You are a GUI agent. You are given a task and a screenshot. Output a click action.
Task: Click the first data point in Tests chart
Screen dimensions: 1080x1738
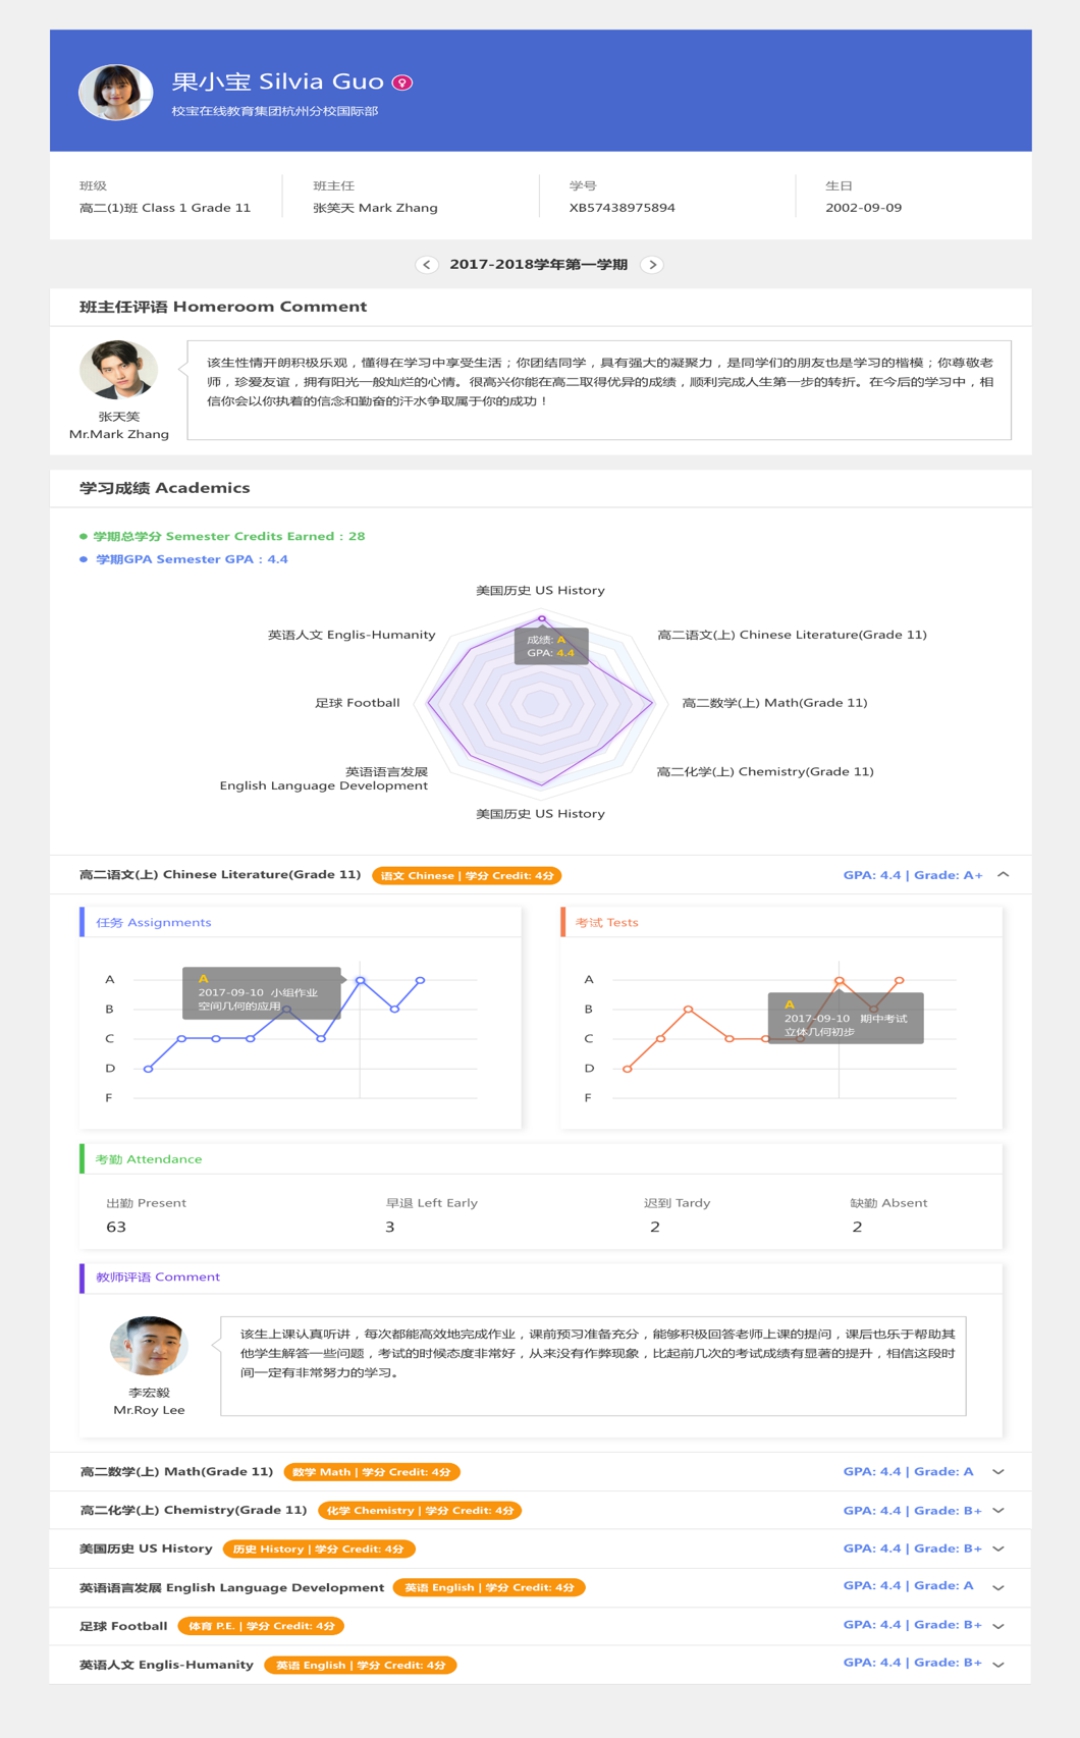click(627, 1069)
